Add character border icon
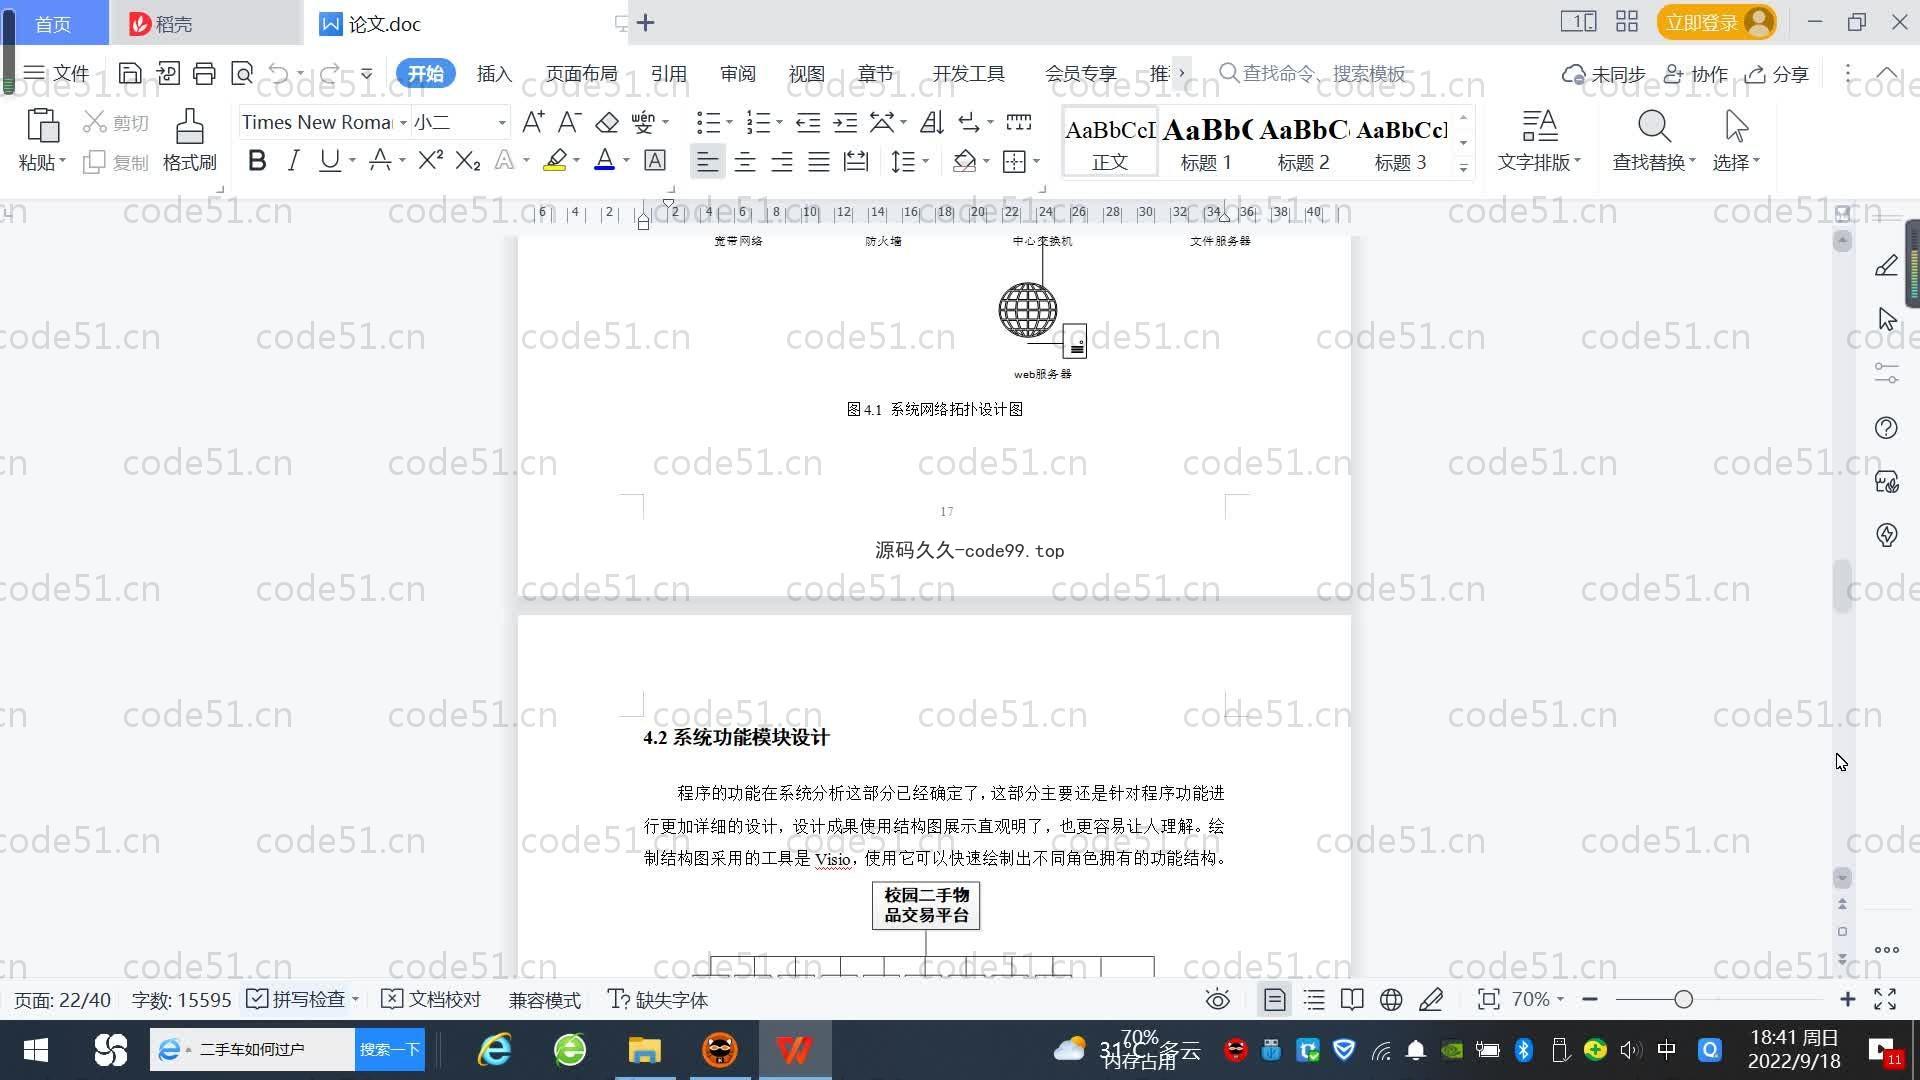Screen dimensions: 1920x1080 (655, 161)
